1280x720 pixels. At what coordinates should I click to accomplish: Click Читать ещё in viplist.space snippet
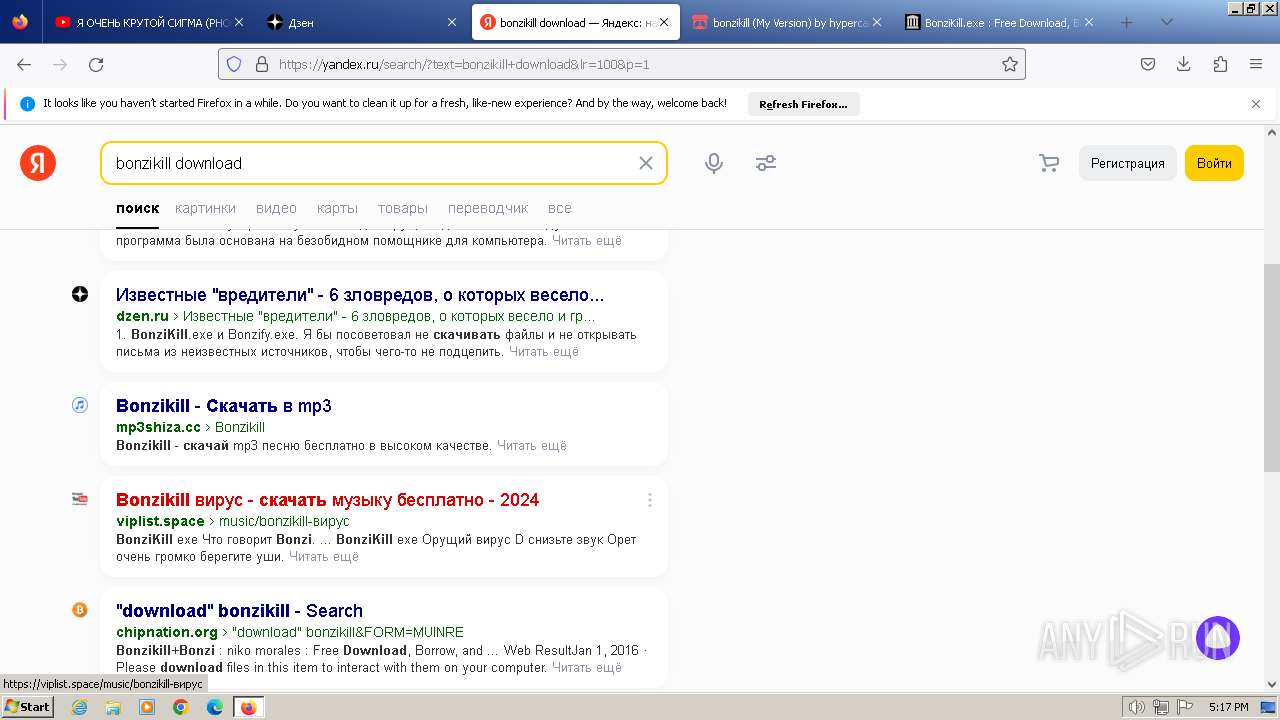click(x=324, y=557)
